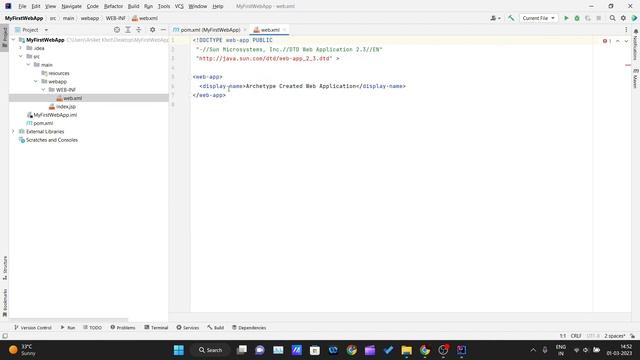Open the File menu
The height and width of the screenshot is (360, 640).
click(22, 6)
